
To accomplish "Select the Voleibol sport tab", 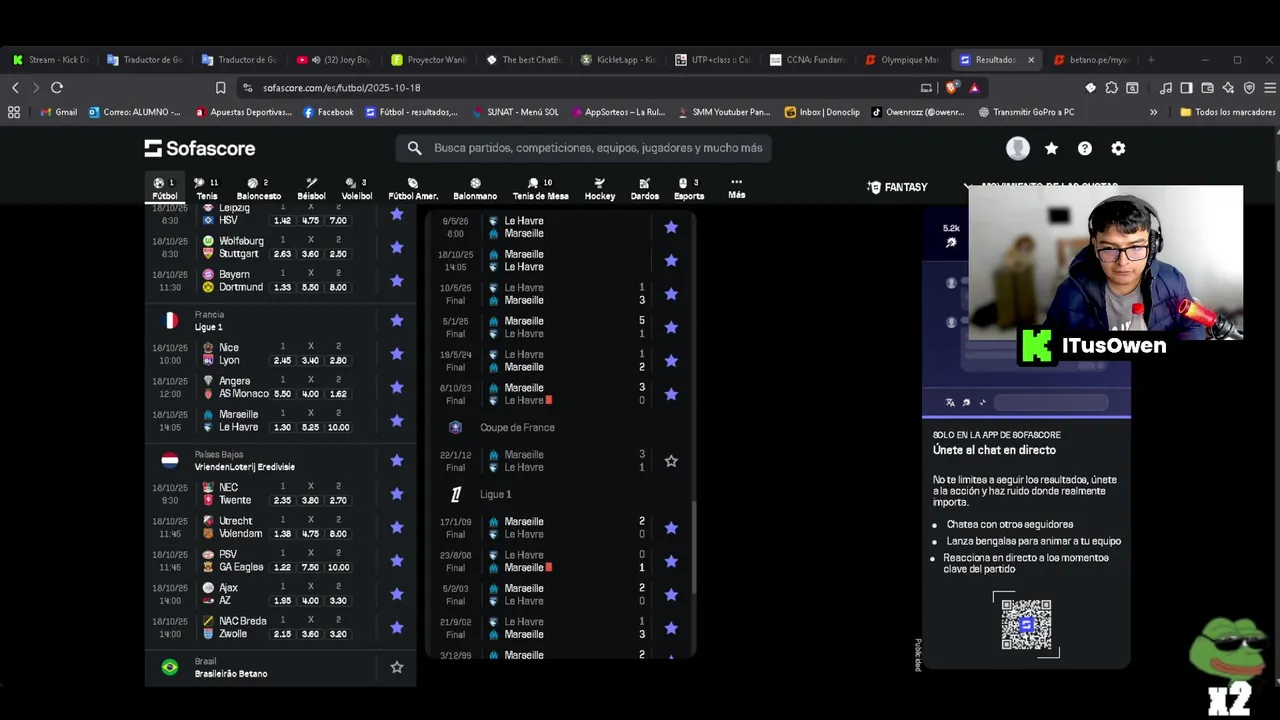I will (357, 189).
